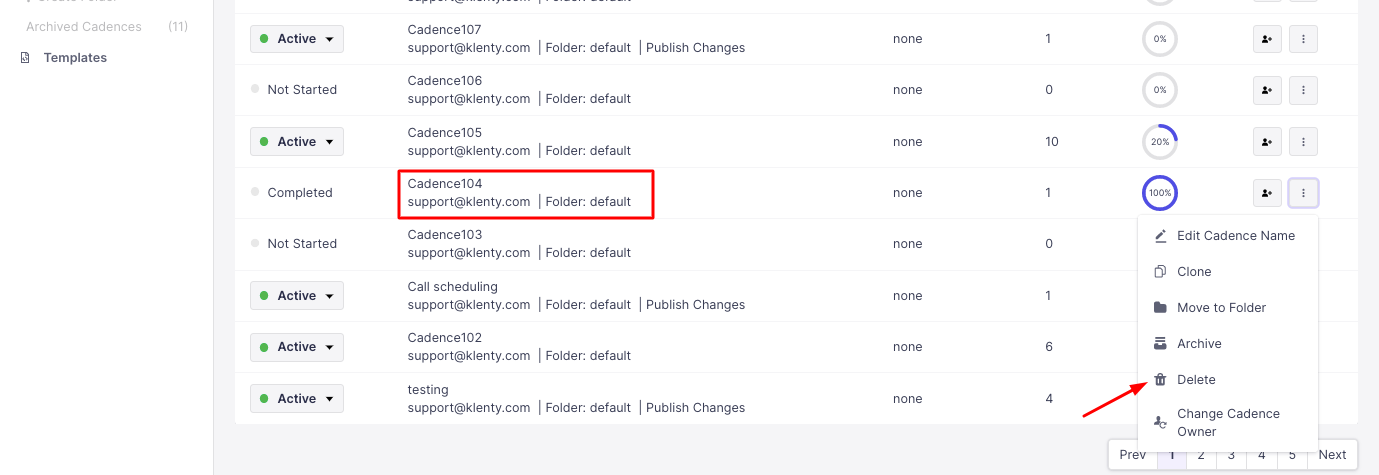Select Archive from the context menu
Image resolution: width=1379 pixels, height=475 pixels.
tap(1199, 344)
